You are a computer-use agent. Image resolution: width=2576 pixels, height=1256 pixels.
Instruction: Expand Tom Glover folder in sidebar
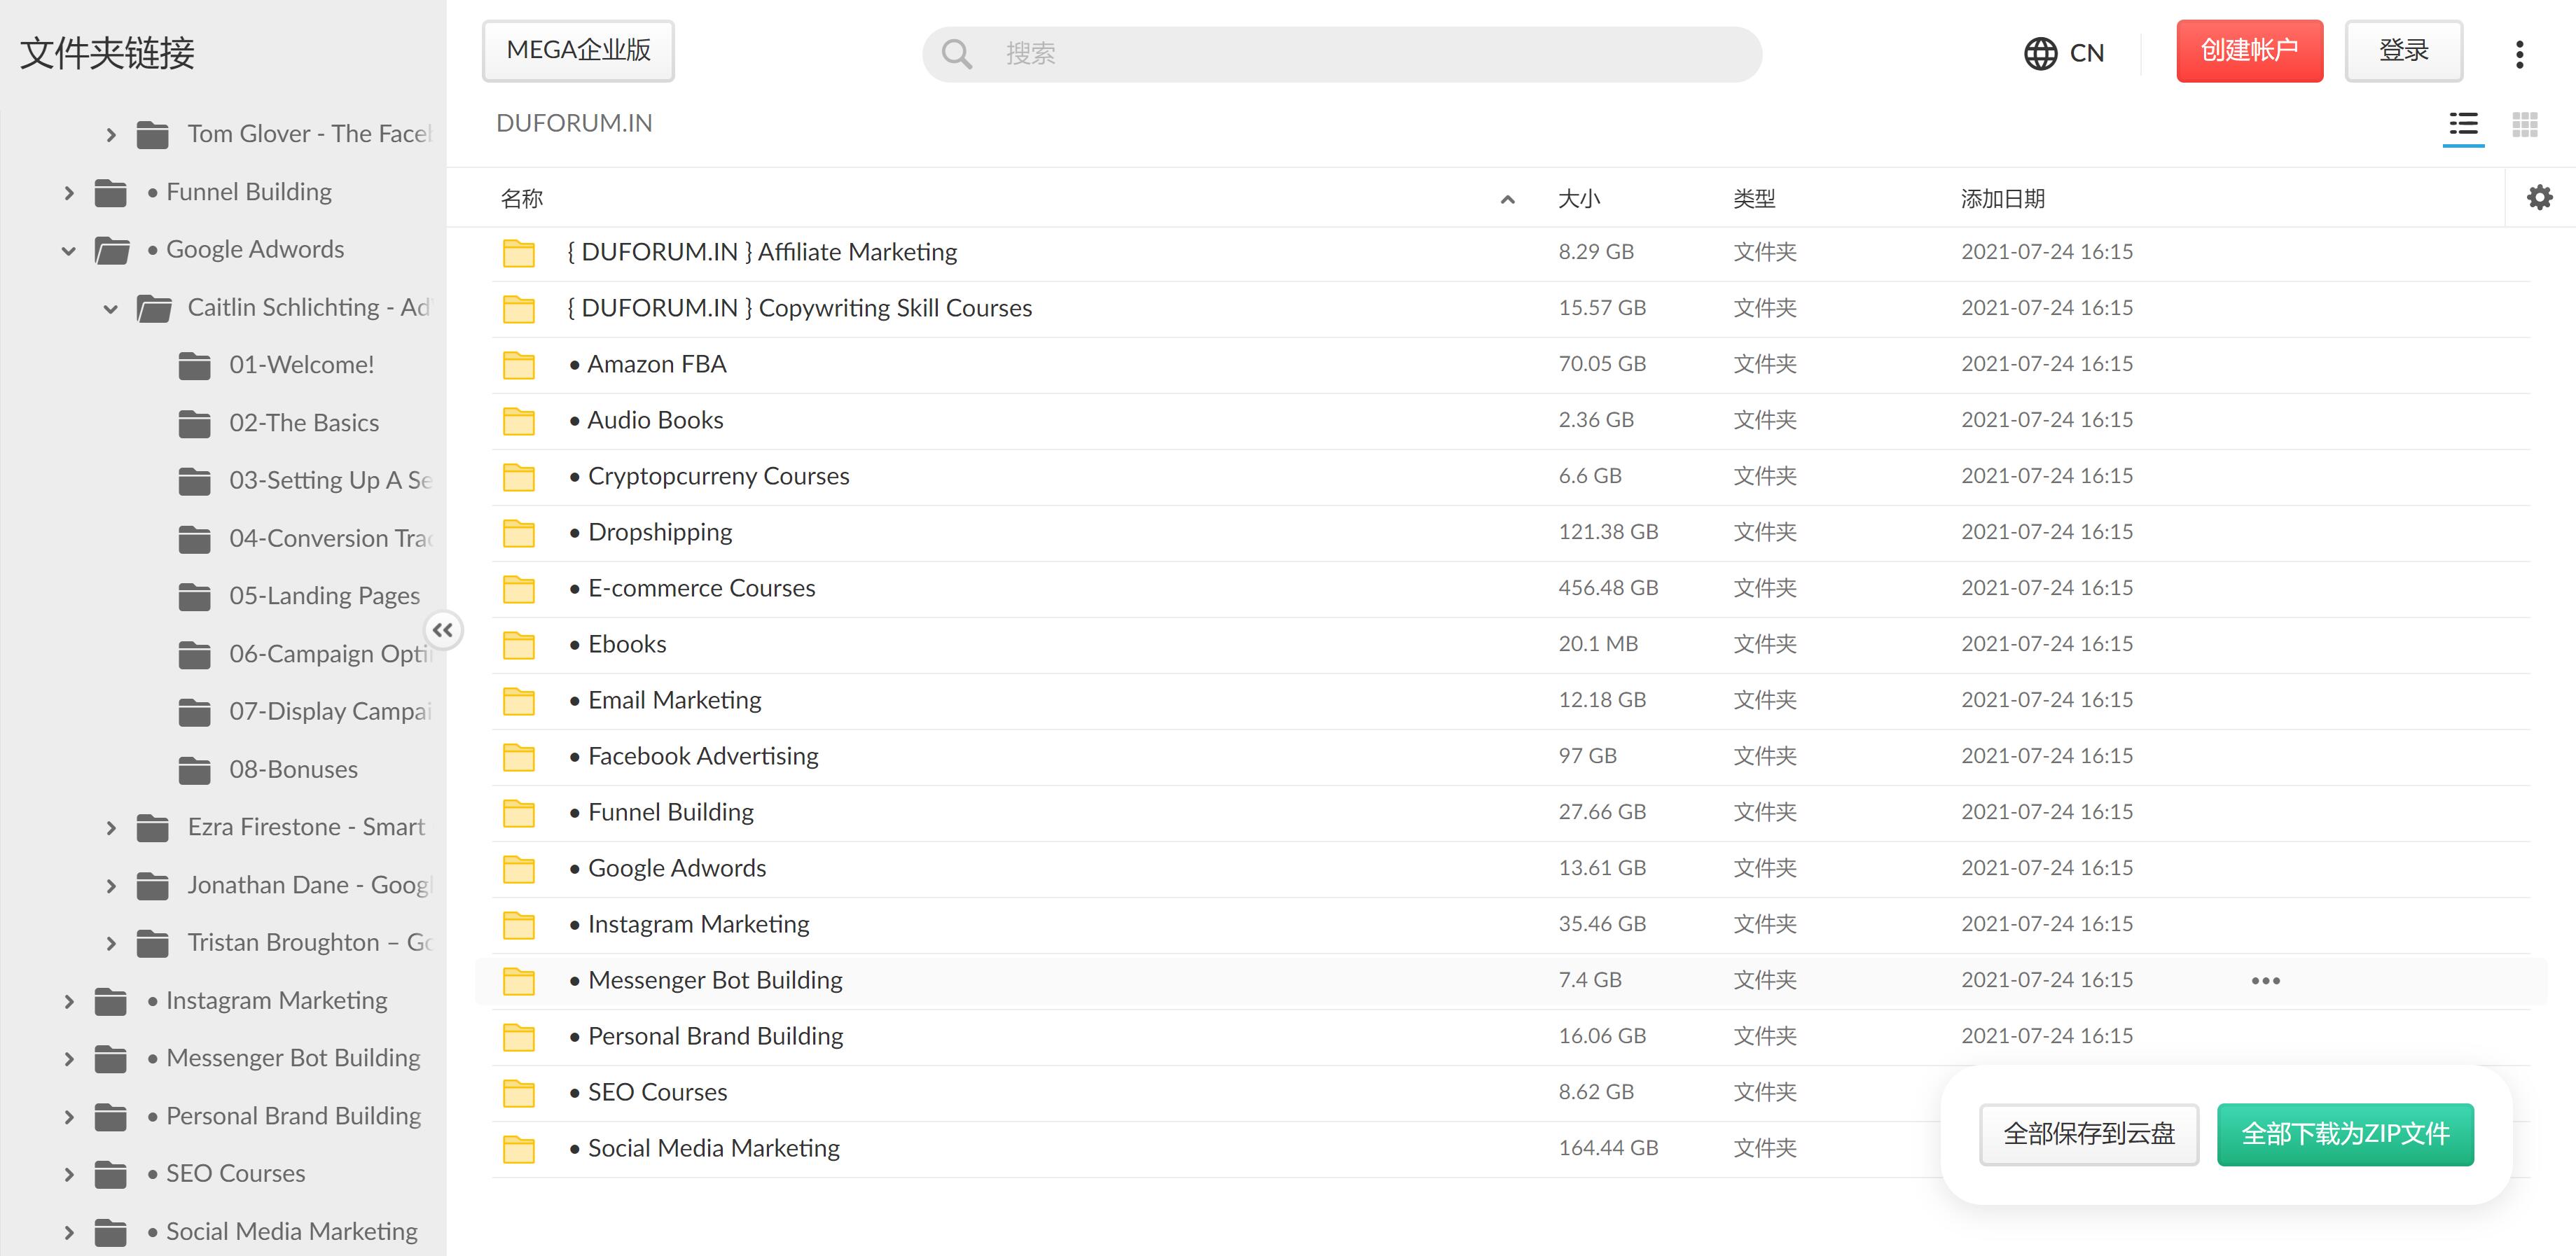point(111,134)
